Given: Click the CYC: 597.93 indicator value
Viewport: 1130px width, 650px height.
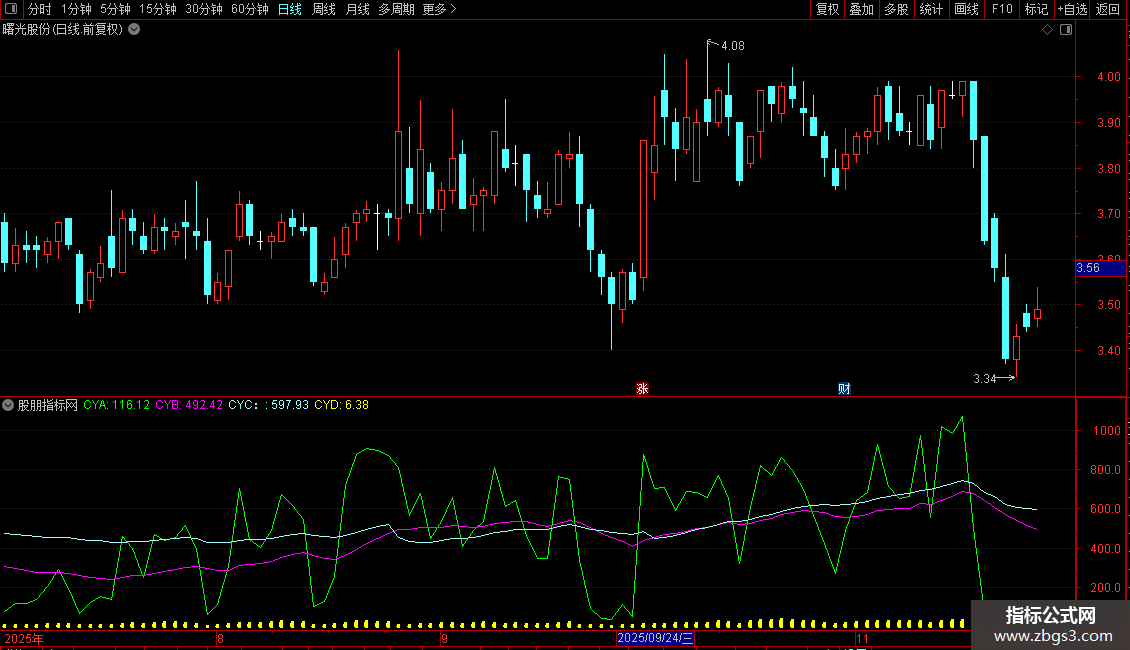Looking at the screenshot, I should [268, 405].
